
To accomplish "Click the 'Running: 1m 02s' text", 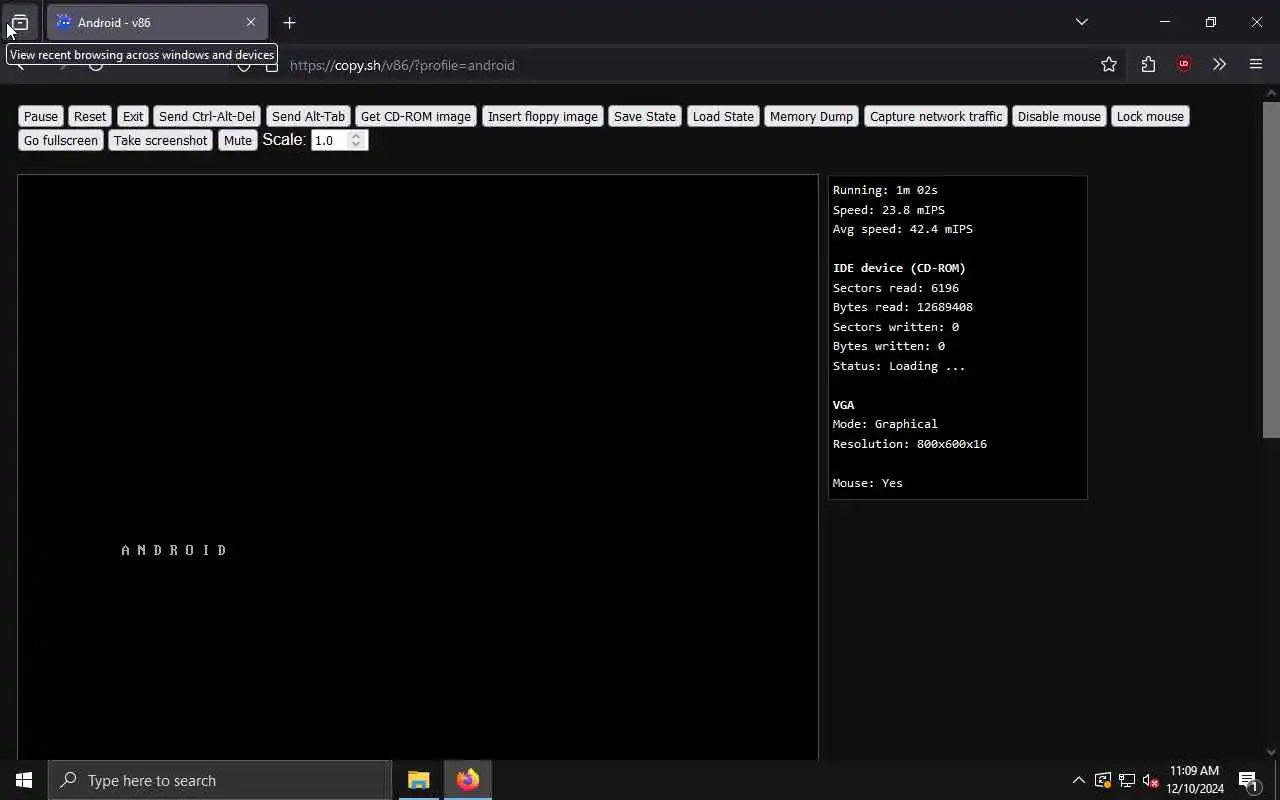I will click(885, 190).
